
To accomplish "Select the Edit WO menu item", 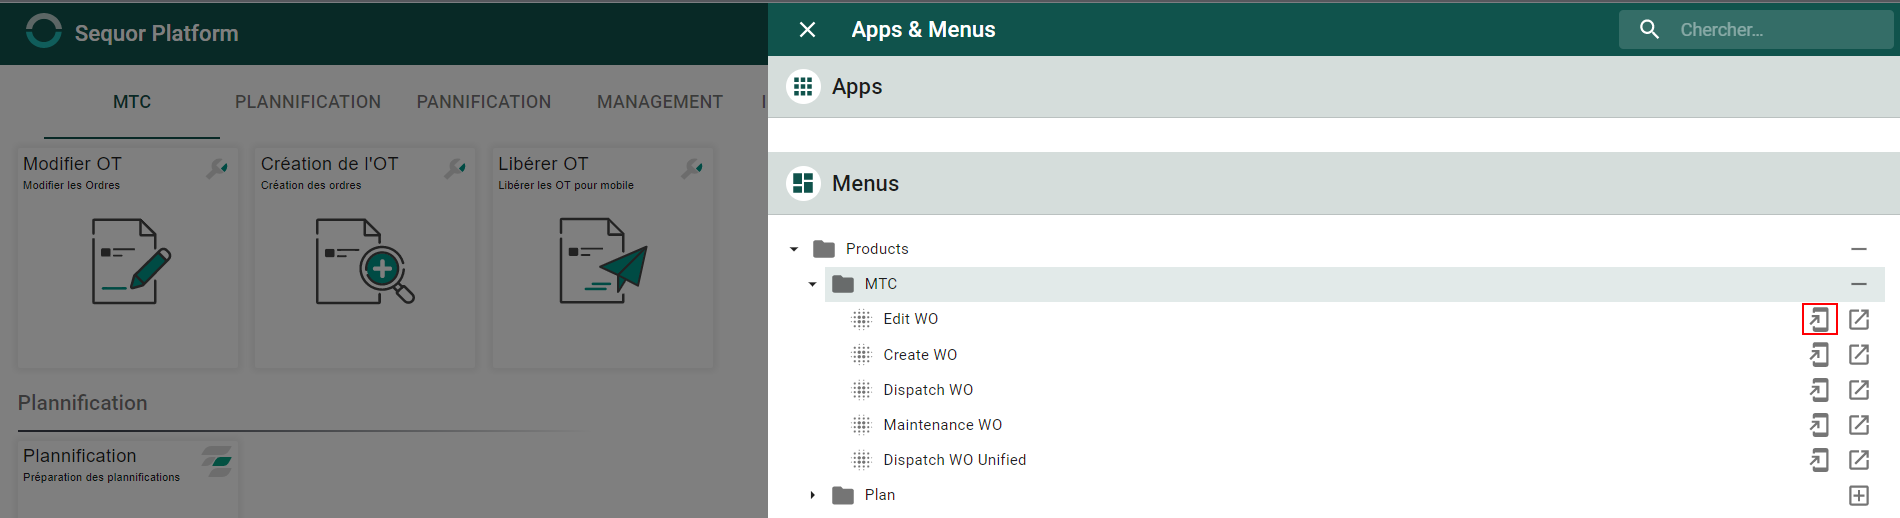I will (910, 319).
